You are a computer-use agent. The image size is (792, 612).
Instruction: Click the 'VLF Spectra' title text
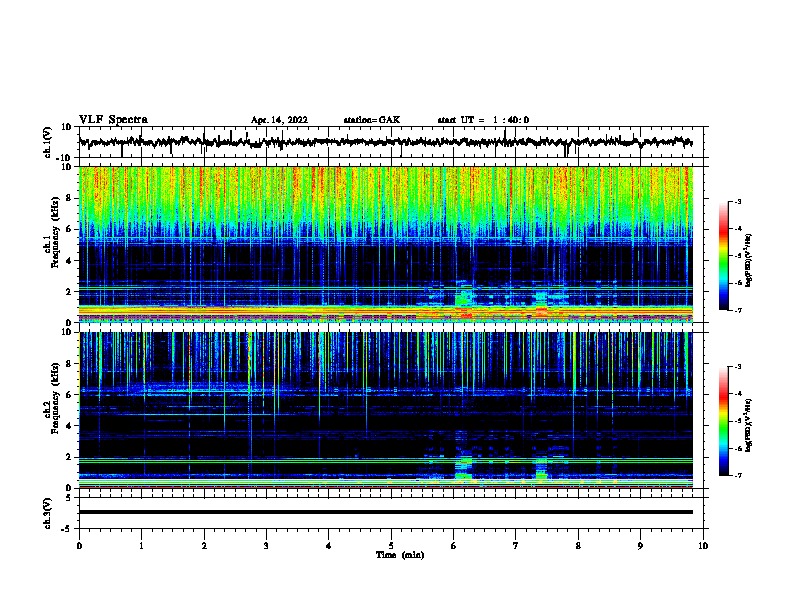[x=113, y=120]
